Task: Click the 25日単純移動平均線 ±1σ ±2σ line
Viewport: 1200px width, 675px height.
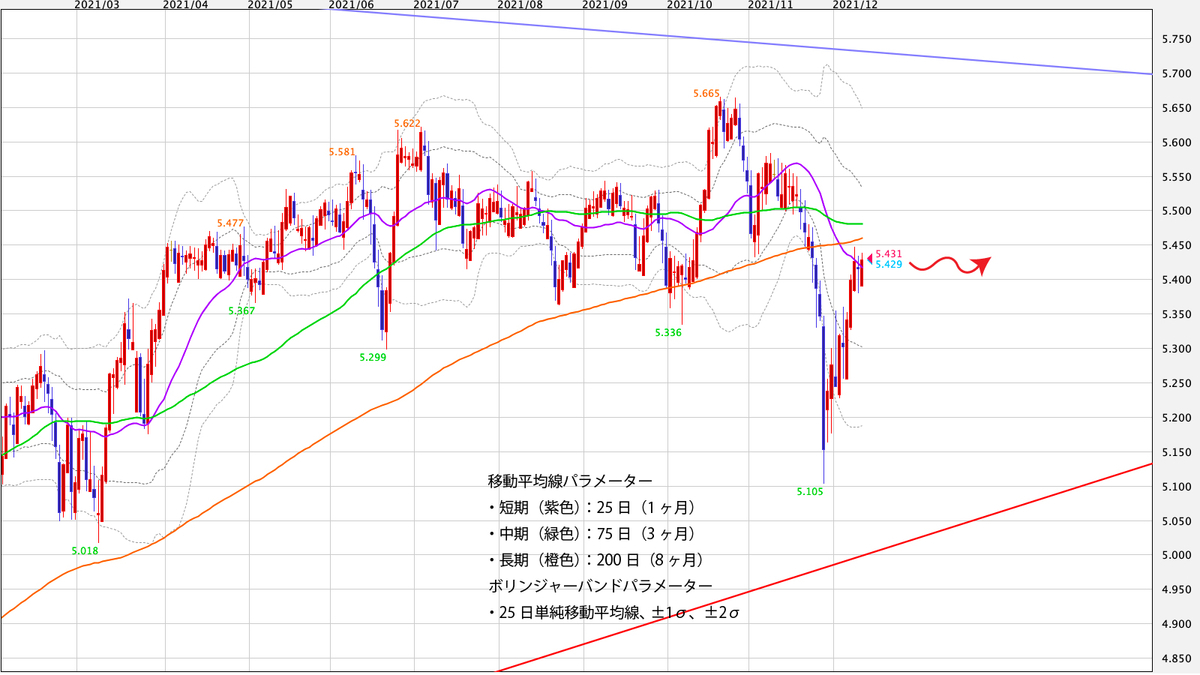Action: (x=613, y=612)
